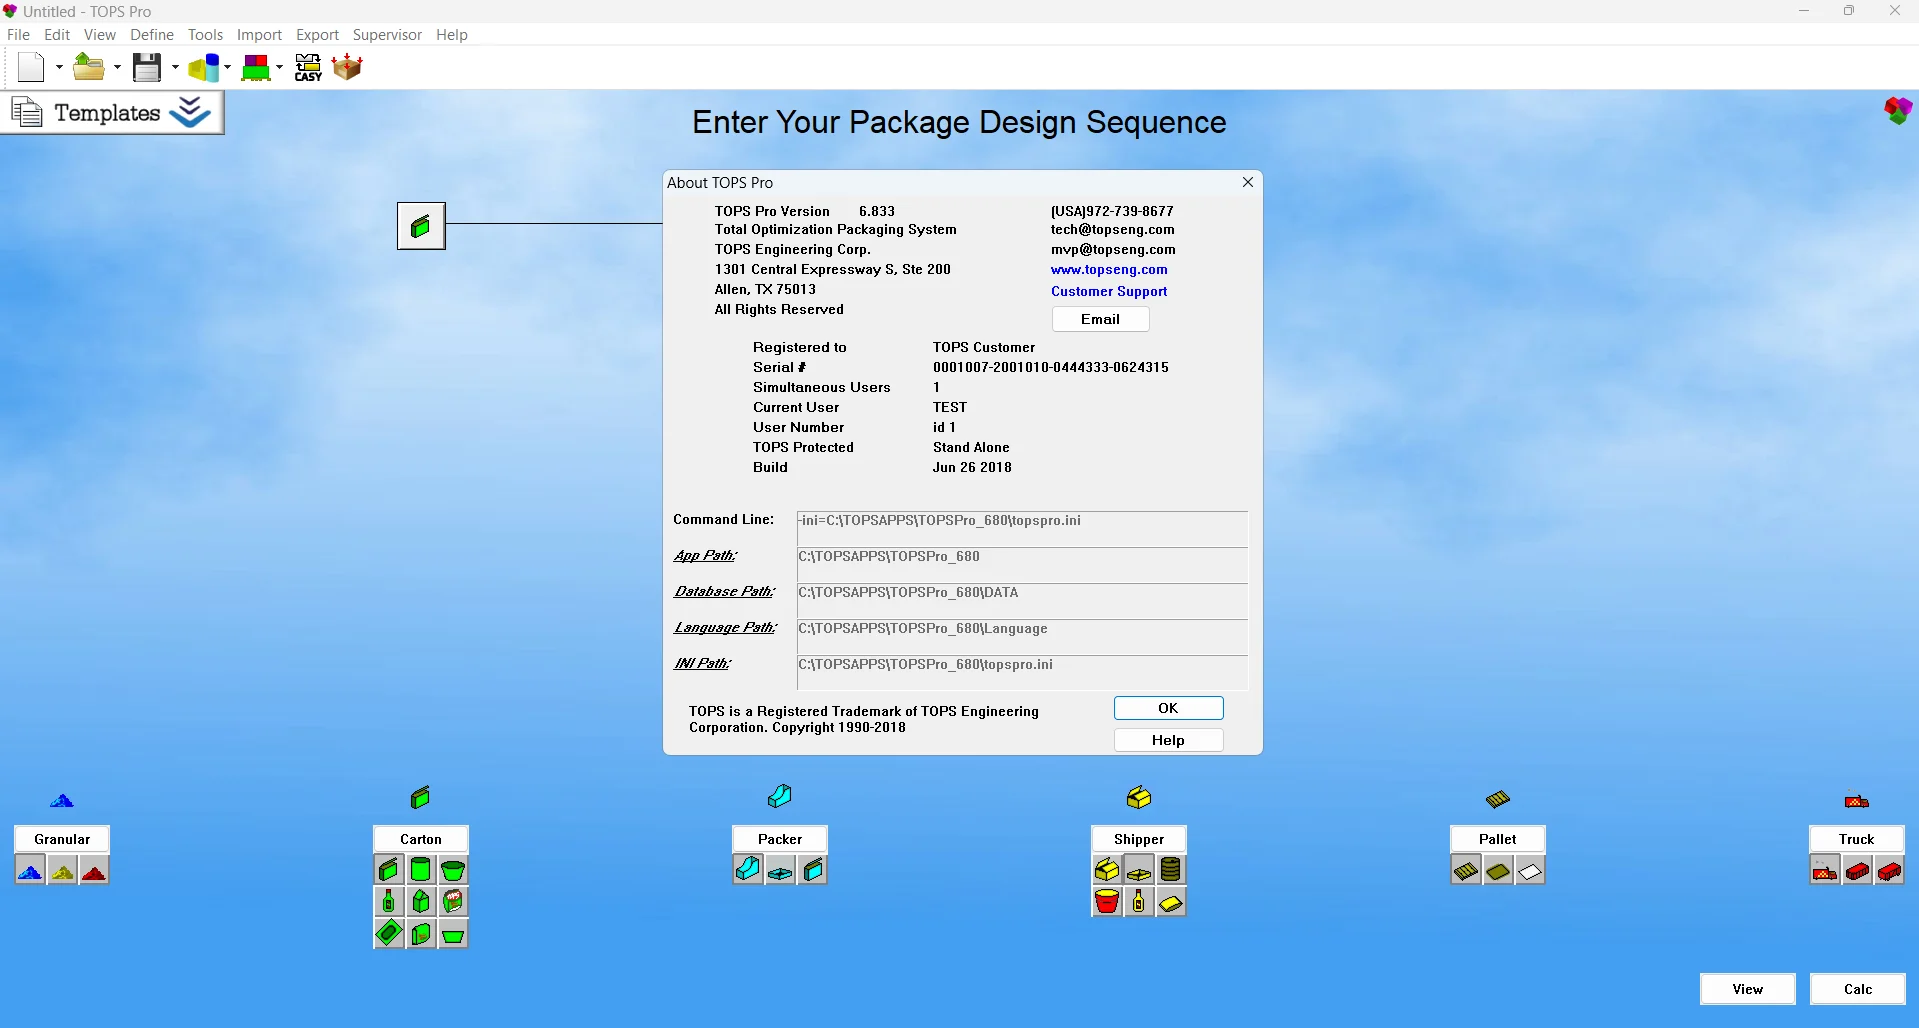Select the cyan box packer icon
Image resolution: width=1919 pixels, height=1028 pixels.
pyautogui.click(x=812, y=870)
